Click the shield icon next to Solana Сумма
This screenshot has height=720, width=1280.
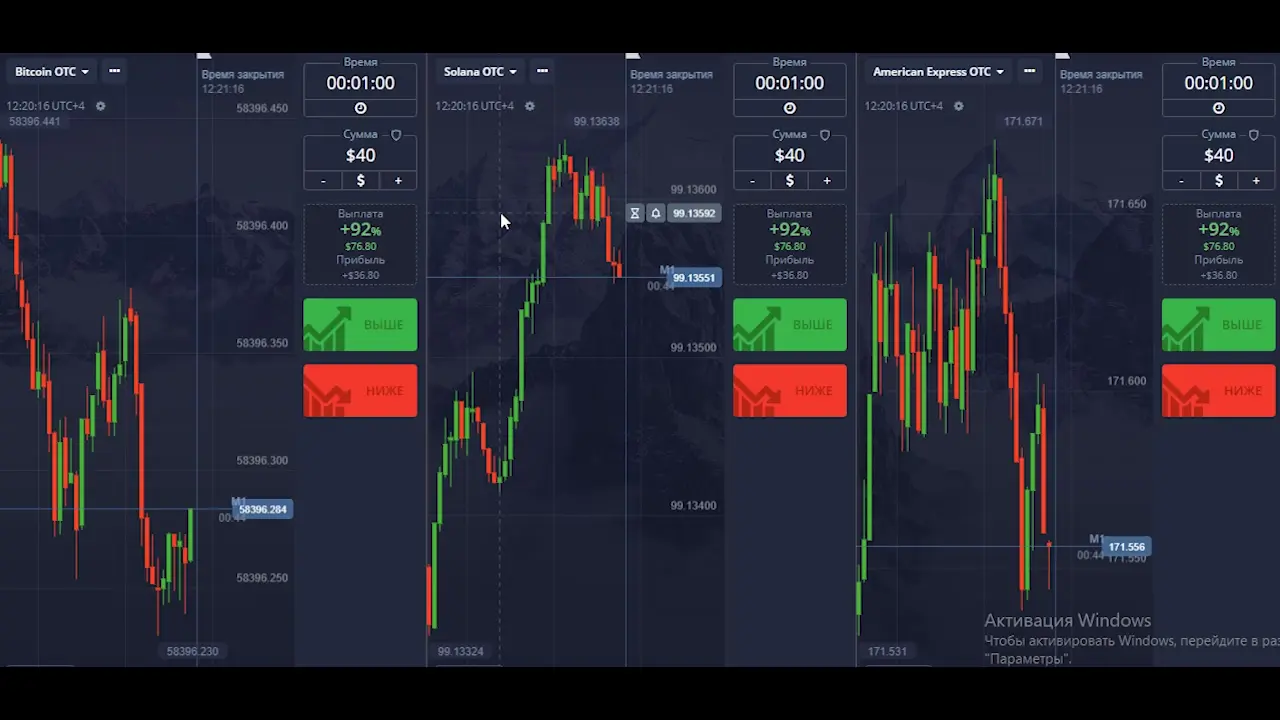click(825, 134)
